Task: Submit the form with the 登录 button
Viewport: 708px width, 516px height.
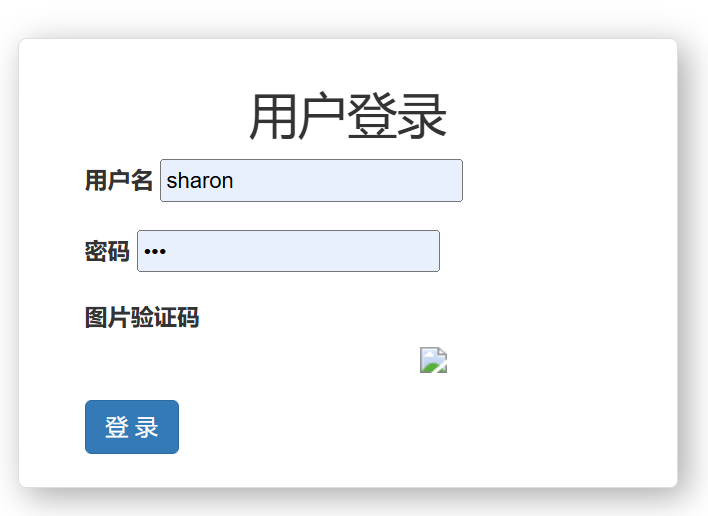Action: click(x=132, y=427)
